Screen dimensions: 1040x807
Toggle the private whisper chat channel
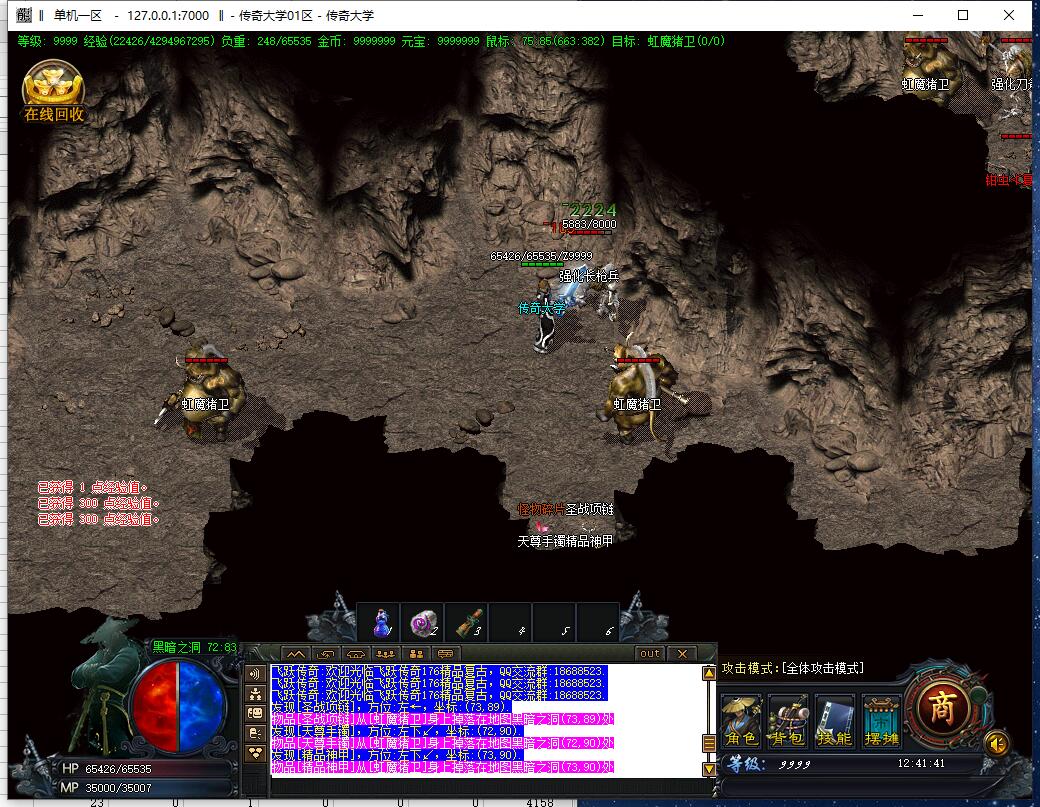pyautogui.click(x=255, y=733)
